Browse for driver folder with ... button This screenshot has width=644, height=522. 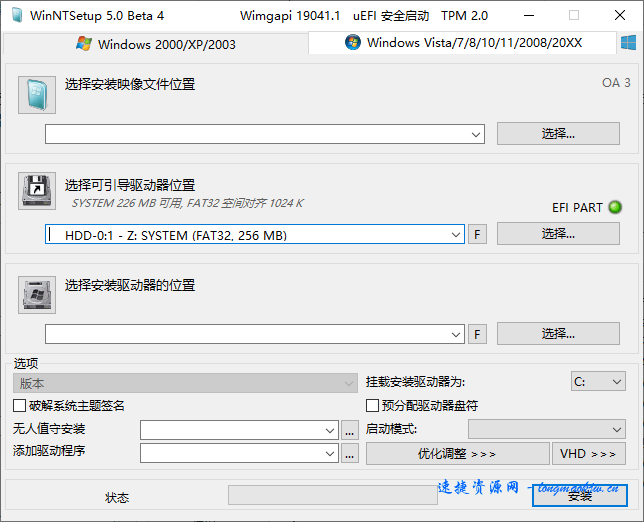(350, 453)
